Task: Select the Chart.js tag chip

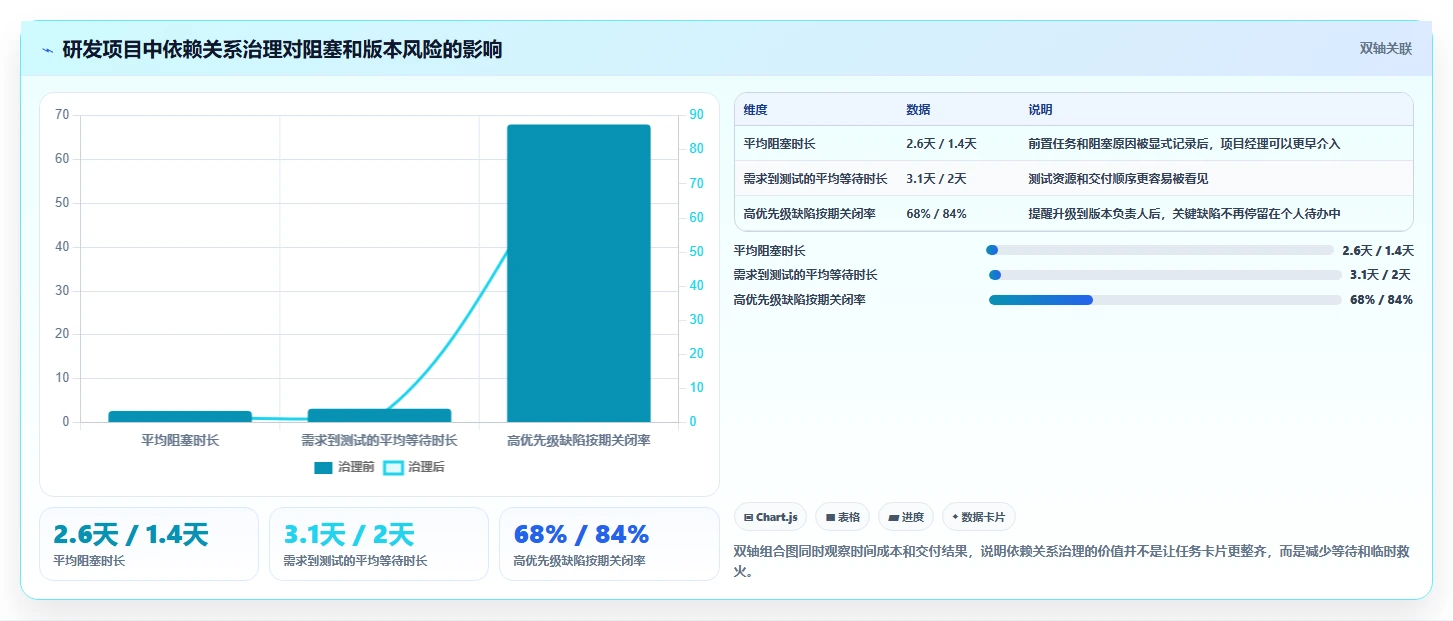Action: coord(771,517)
